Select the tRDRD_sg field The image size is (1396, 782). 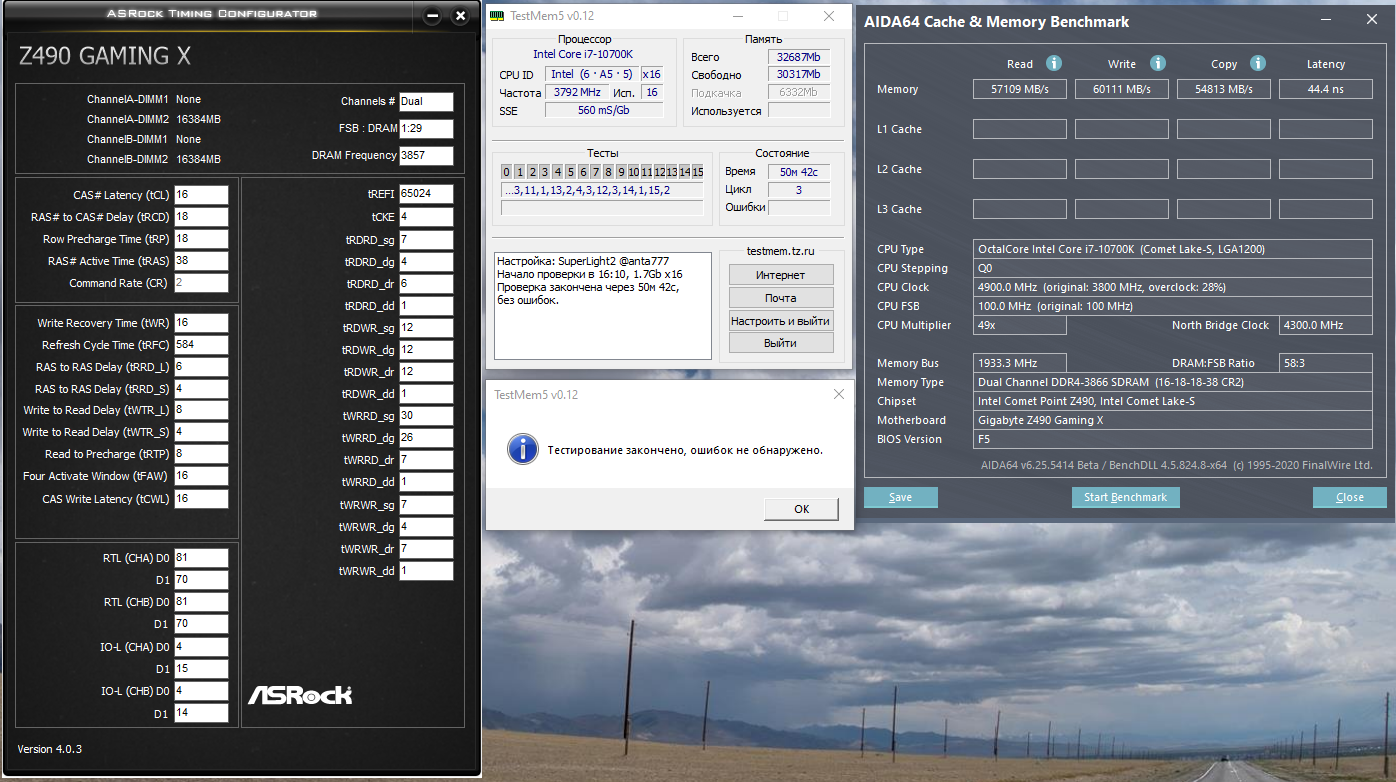pos(426,240)
